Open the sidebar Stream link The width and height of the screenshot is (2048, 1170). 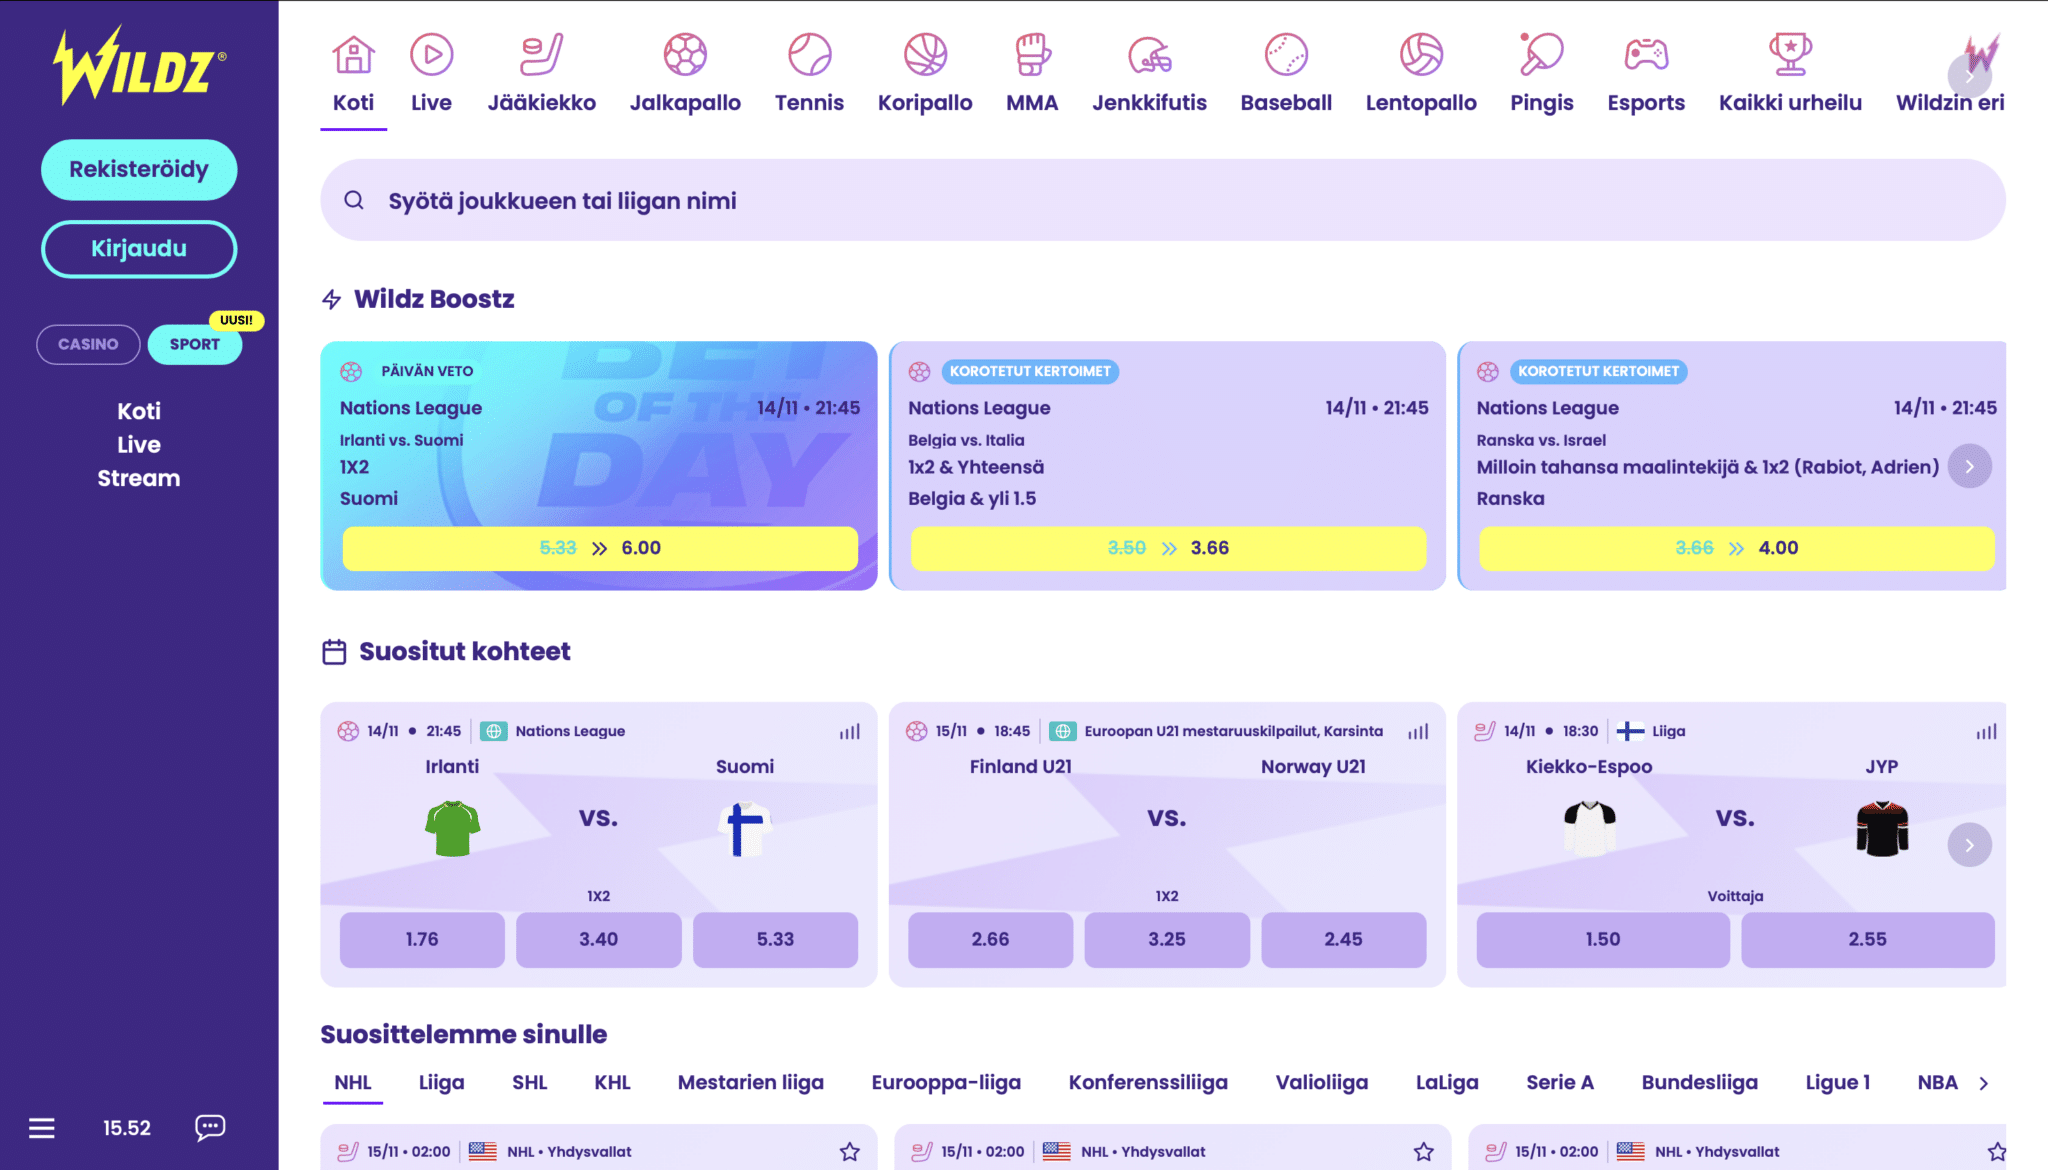[x=139, y=478]
